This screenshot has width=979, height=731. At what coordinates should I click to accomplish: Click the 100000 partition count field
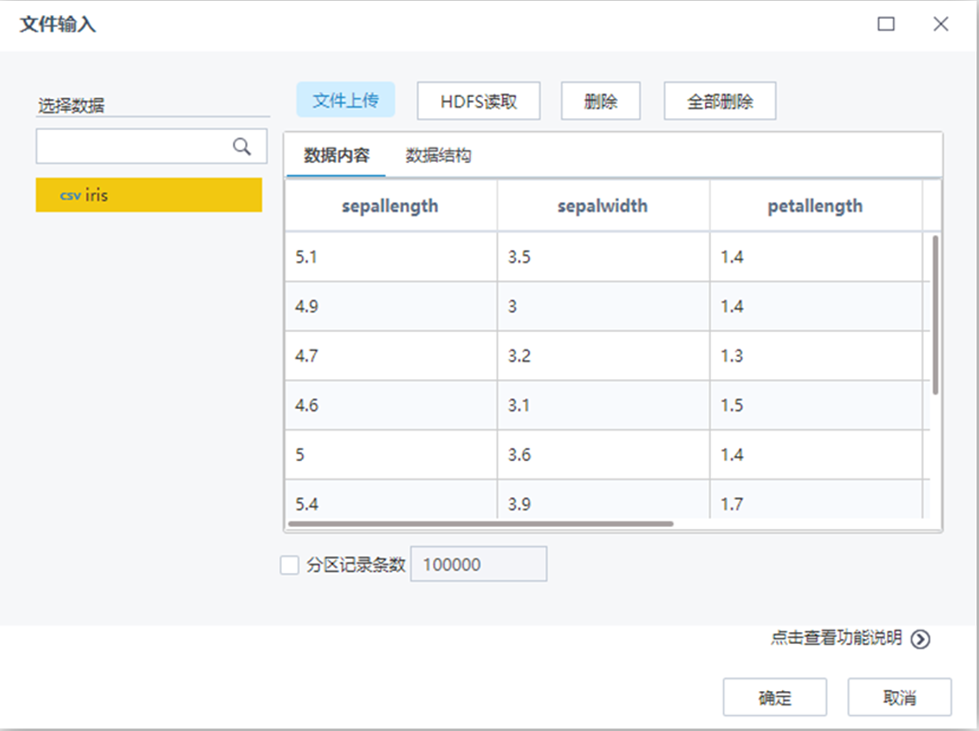478,563
